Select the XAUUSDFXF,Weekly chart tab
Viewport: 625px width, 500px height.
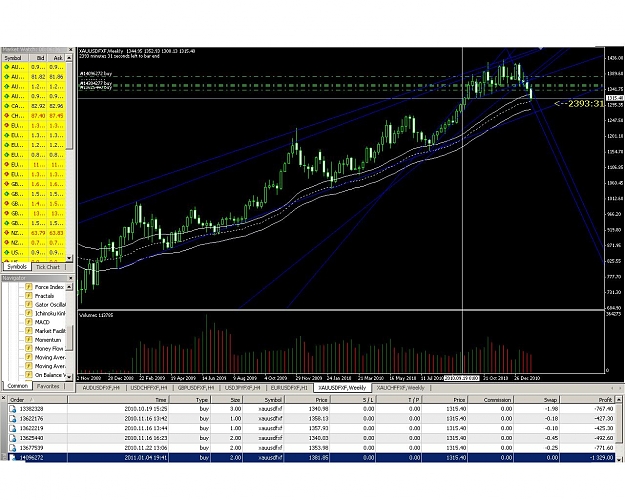[x=342, y=388]
